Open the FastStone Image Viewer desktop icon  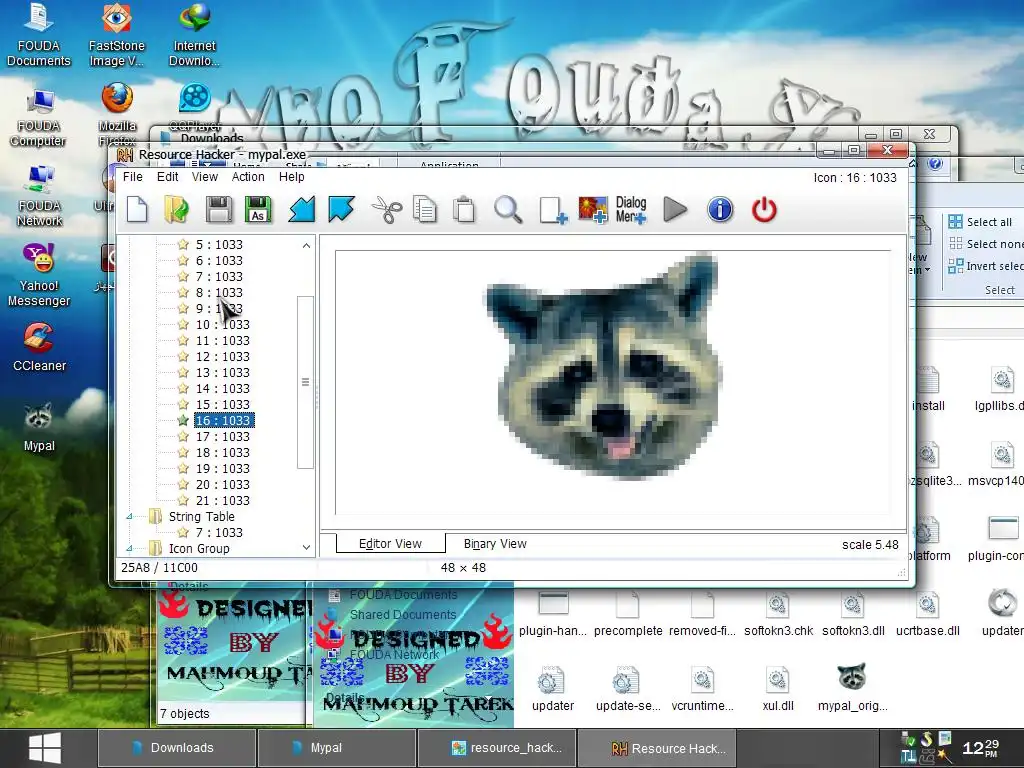(117, 35)
